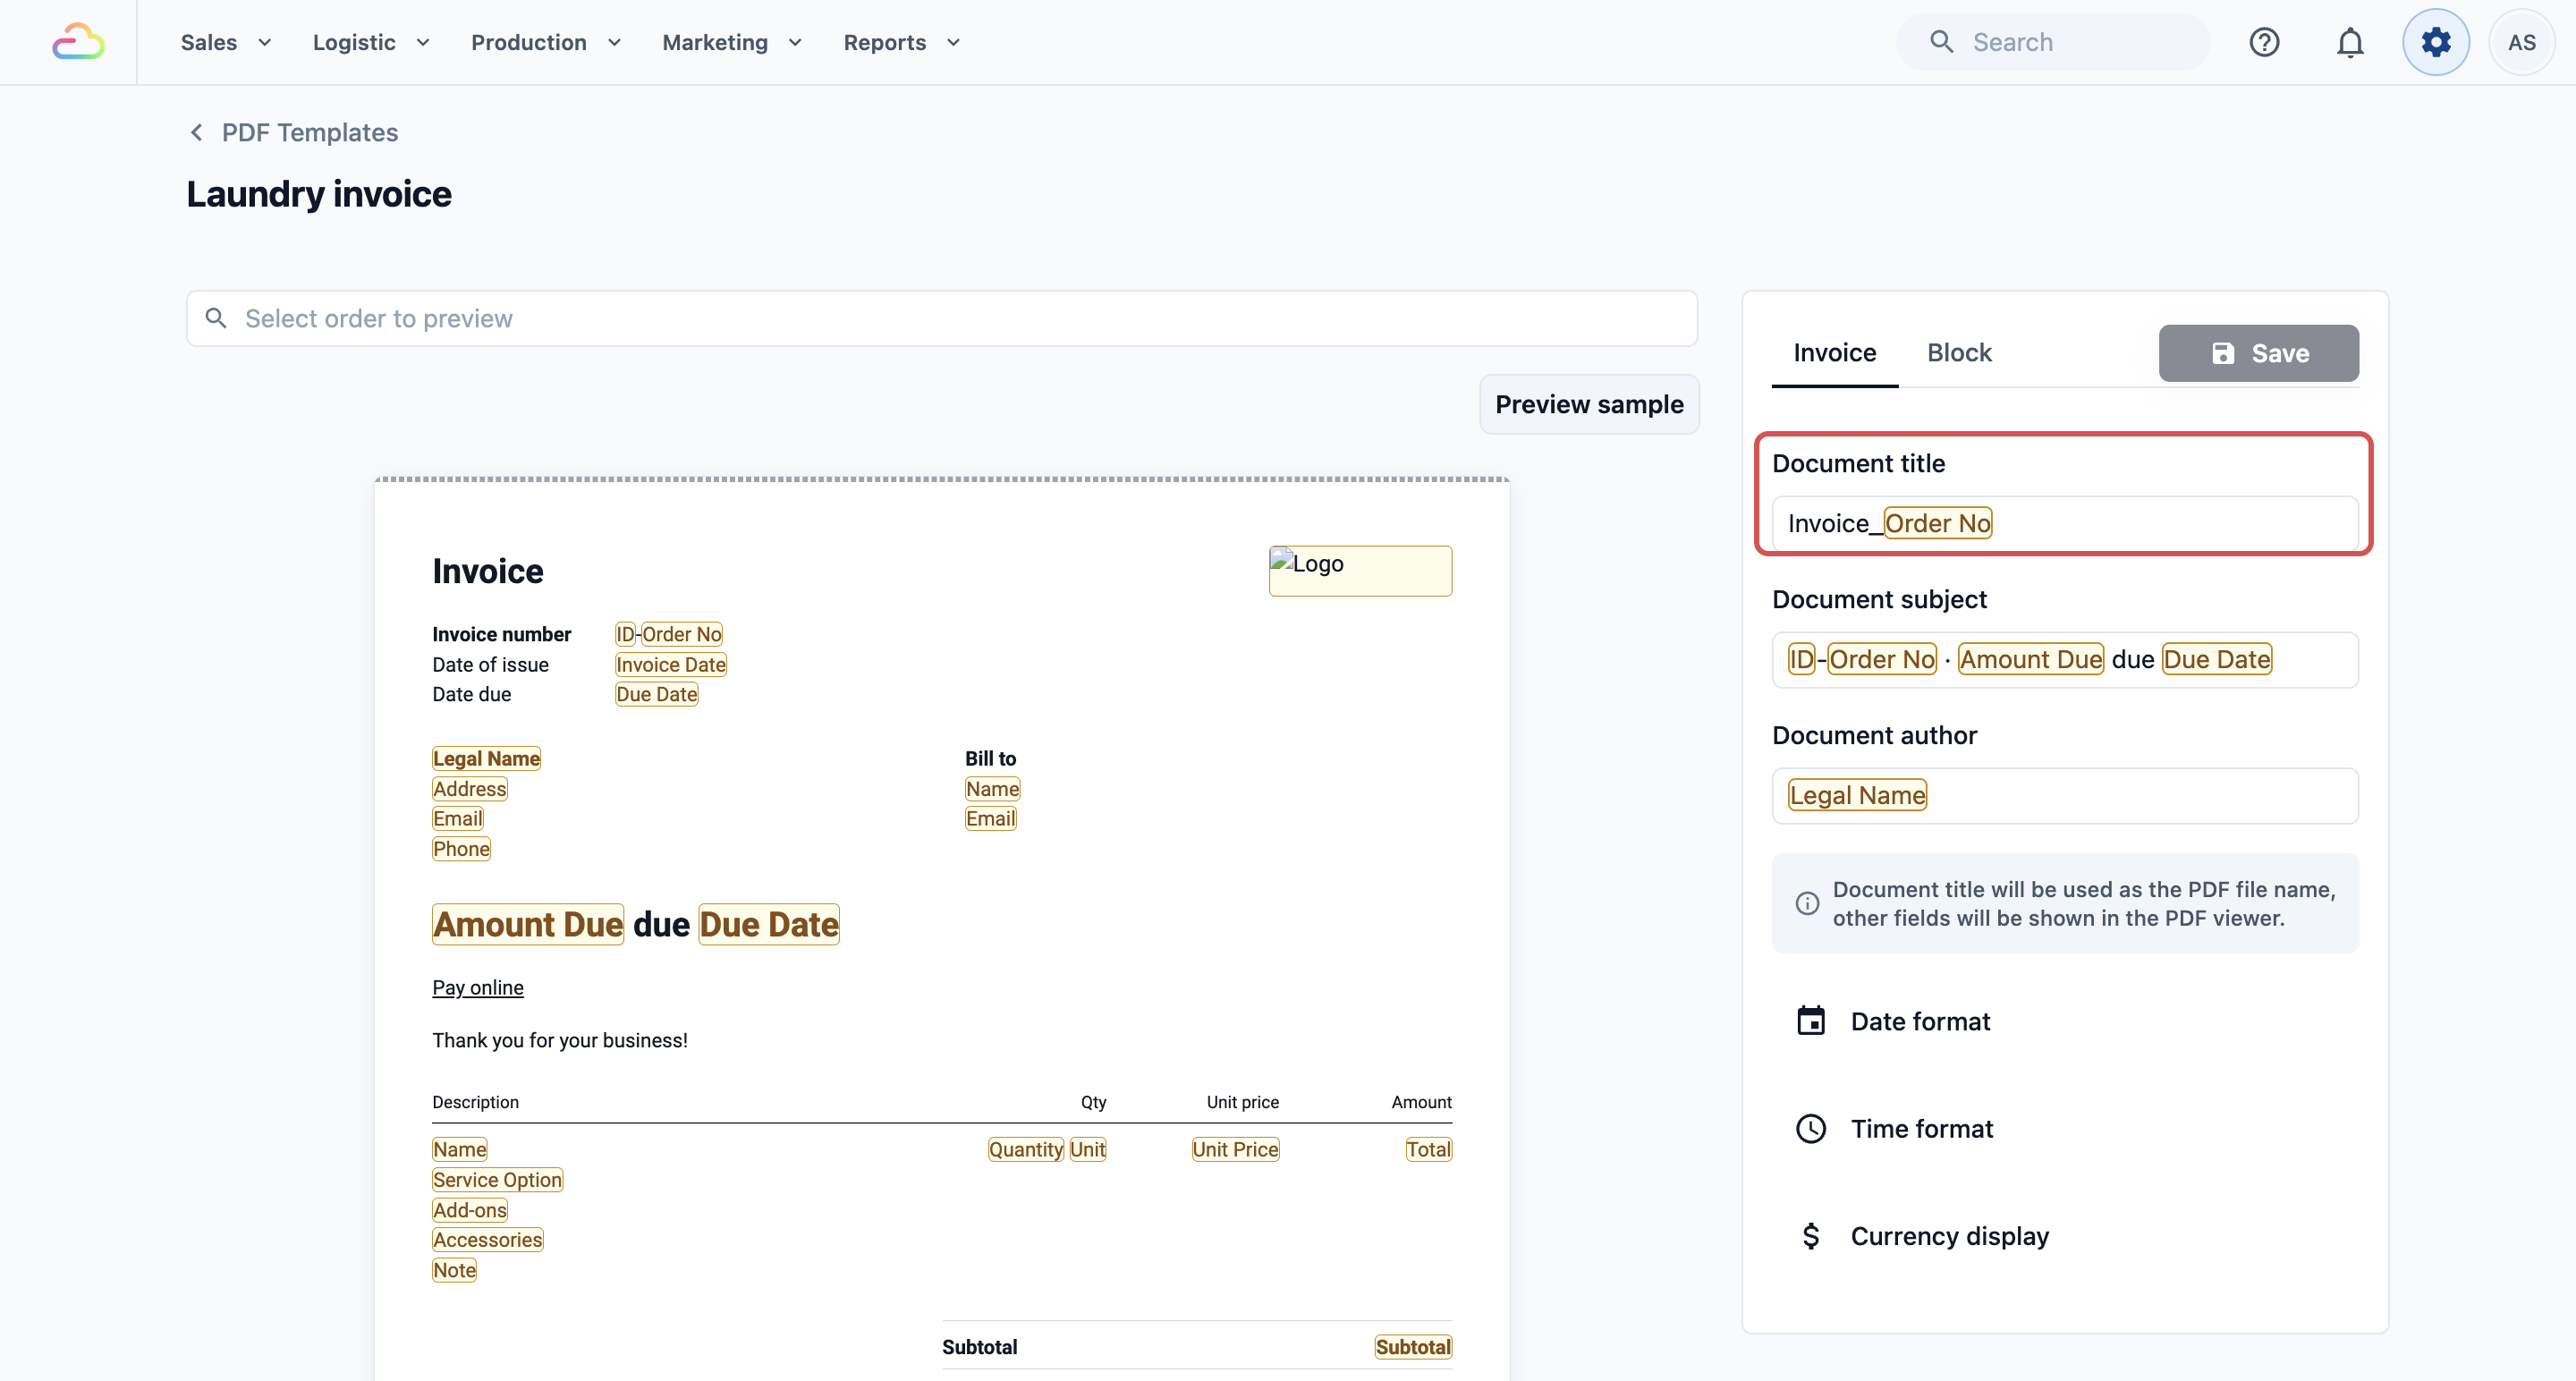2576x1381 pixels.
Task: Click the magnifier icon in top search
Action: pyautogui.click(x=1941, y=42)
